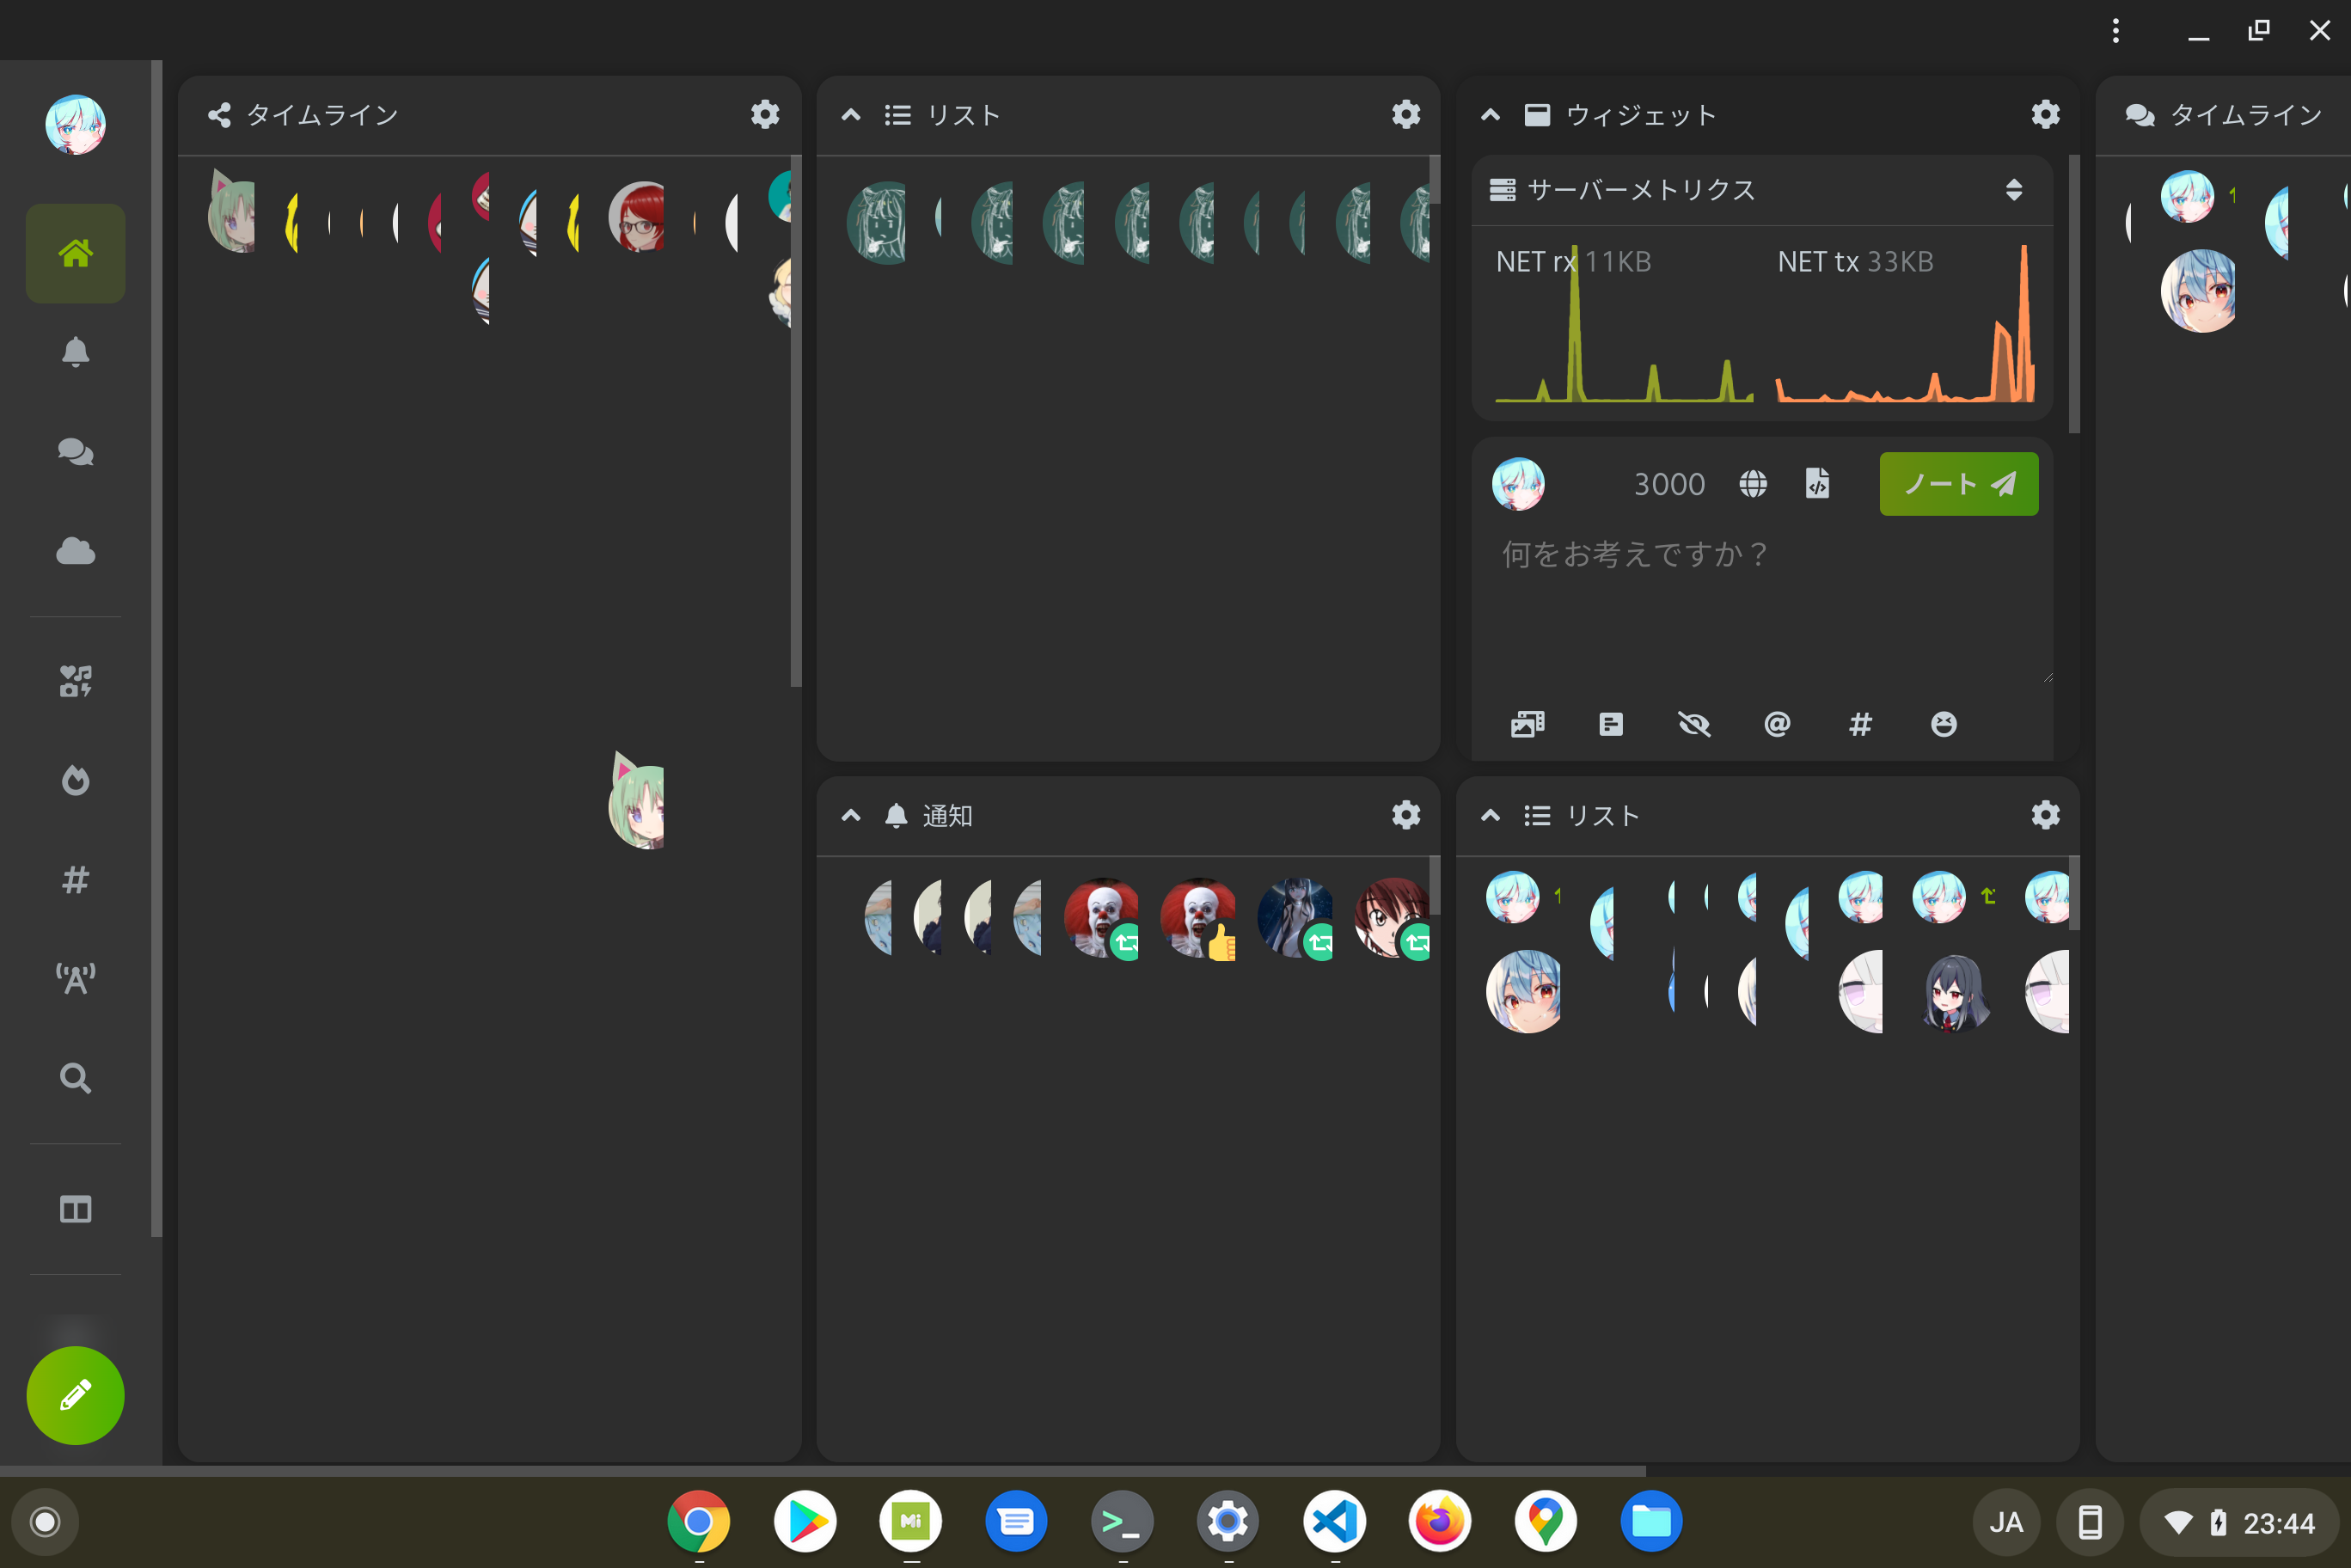Viewport: 2351px width, 1568px height.
Task: Collapse the ウィジェット column chevron
Action: [1490, 115]
